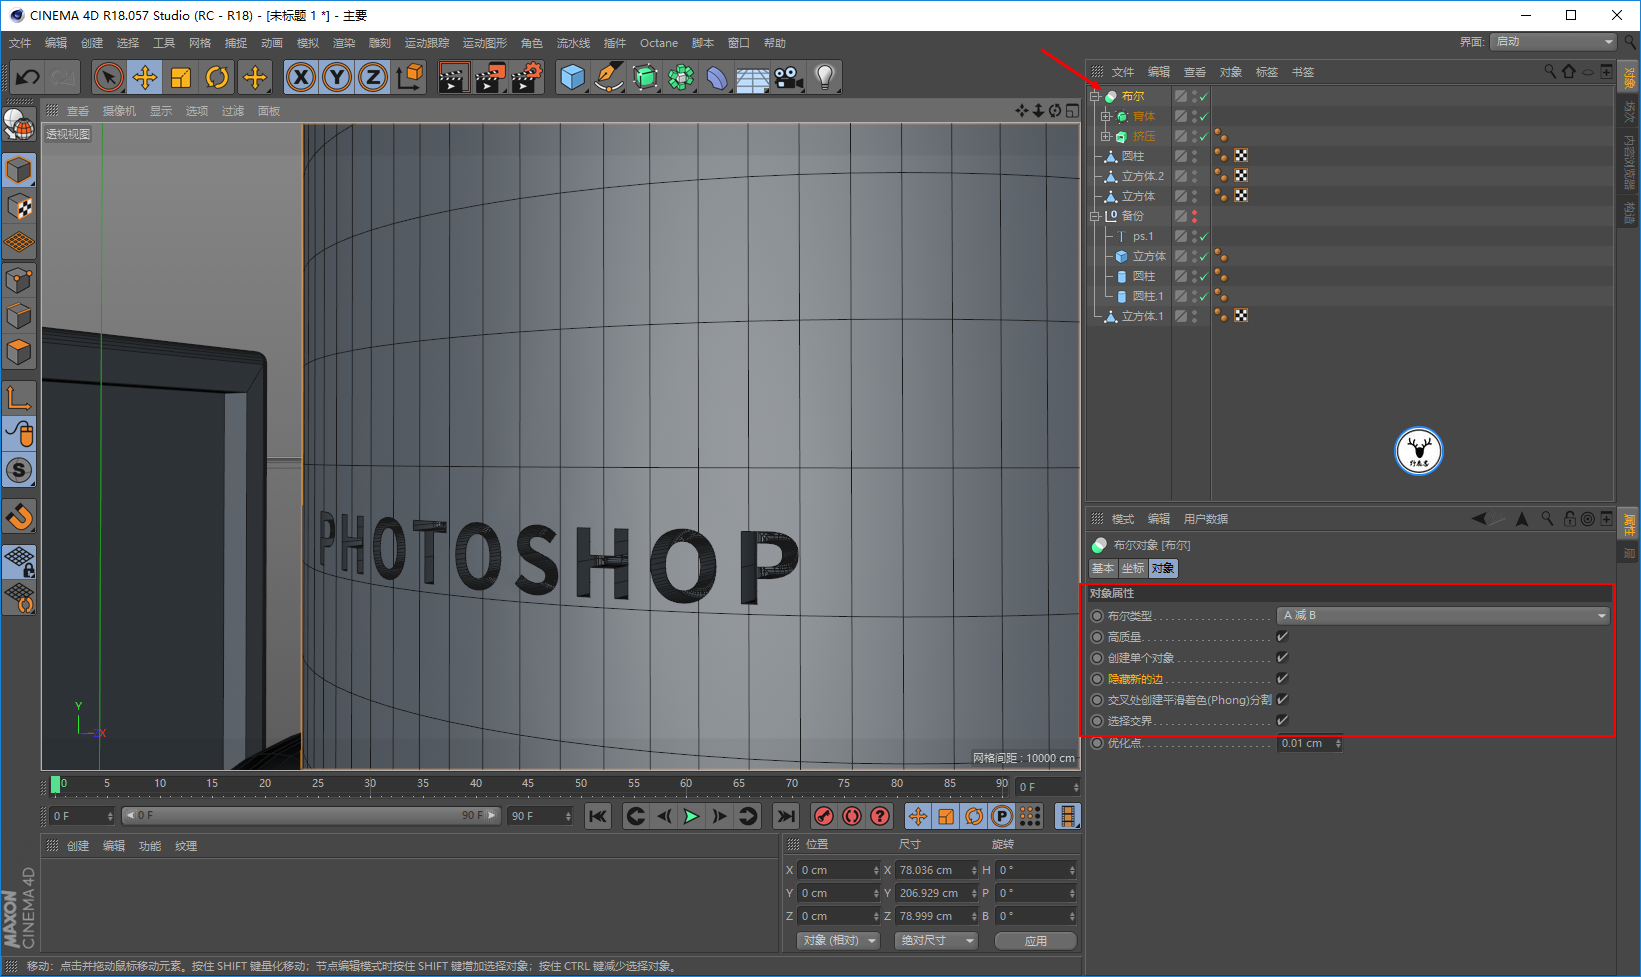Image resolution: width=1641 pixels, height=977 pixels.
Task: Play the animation forward
Action: coord(691,816)
